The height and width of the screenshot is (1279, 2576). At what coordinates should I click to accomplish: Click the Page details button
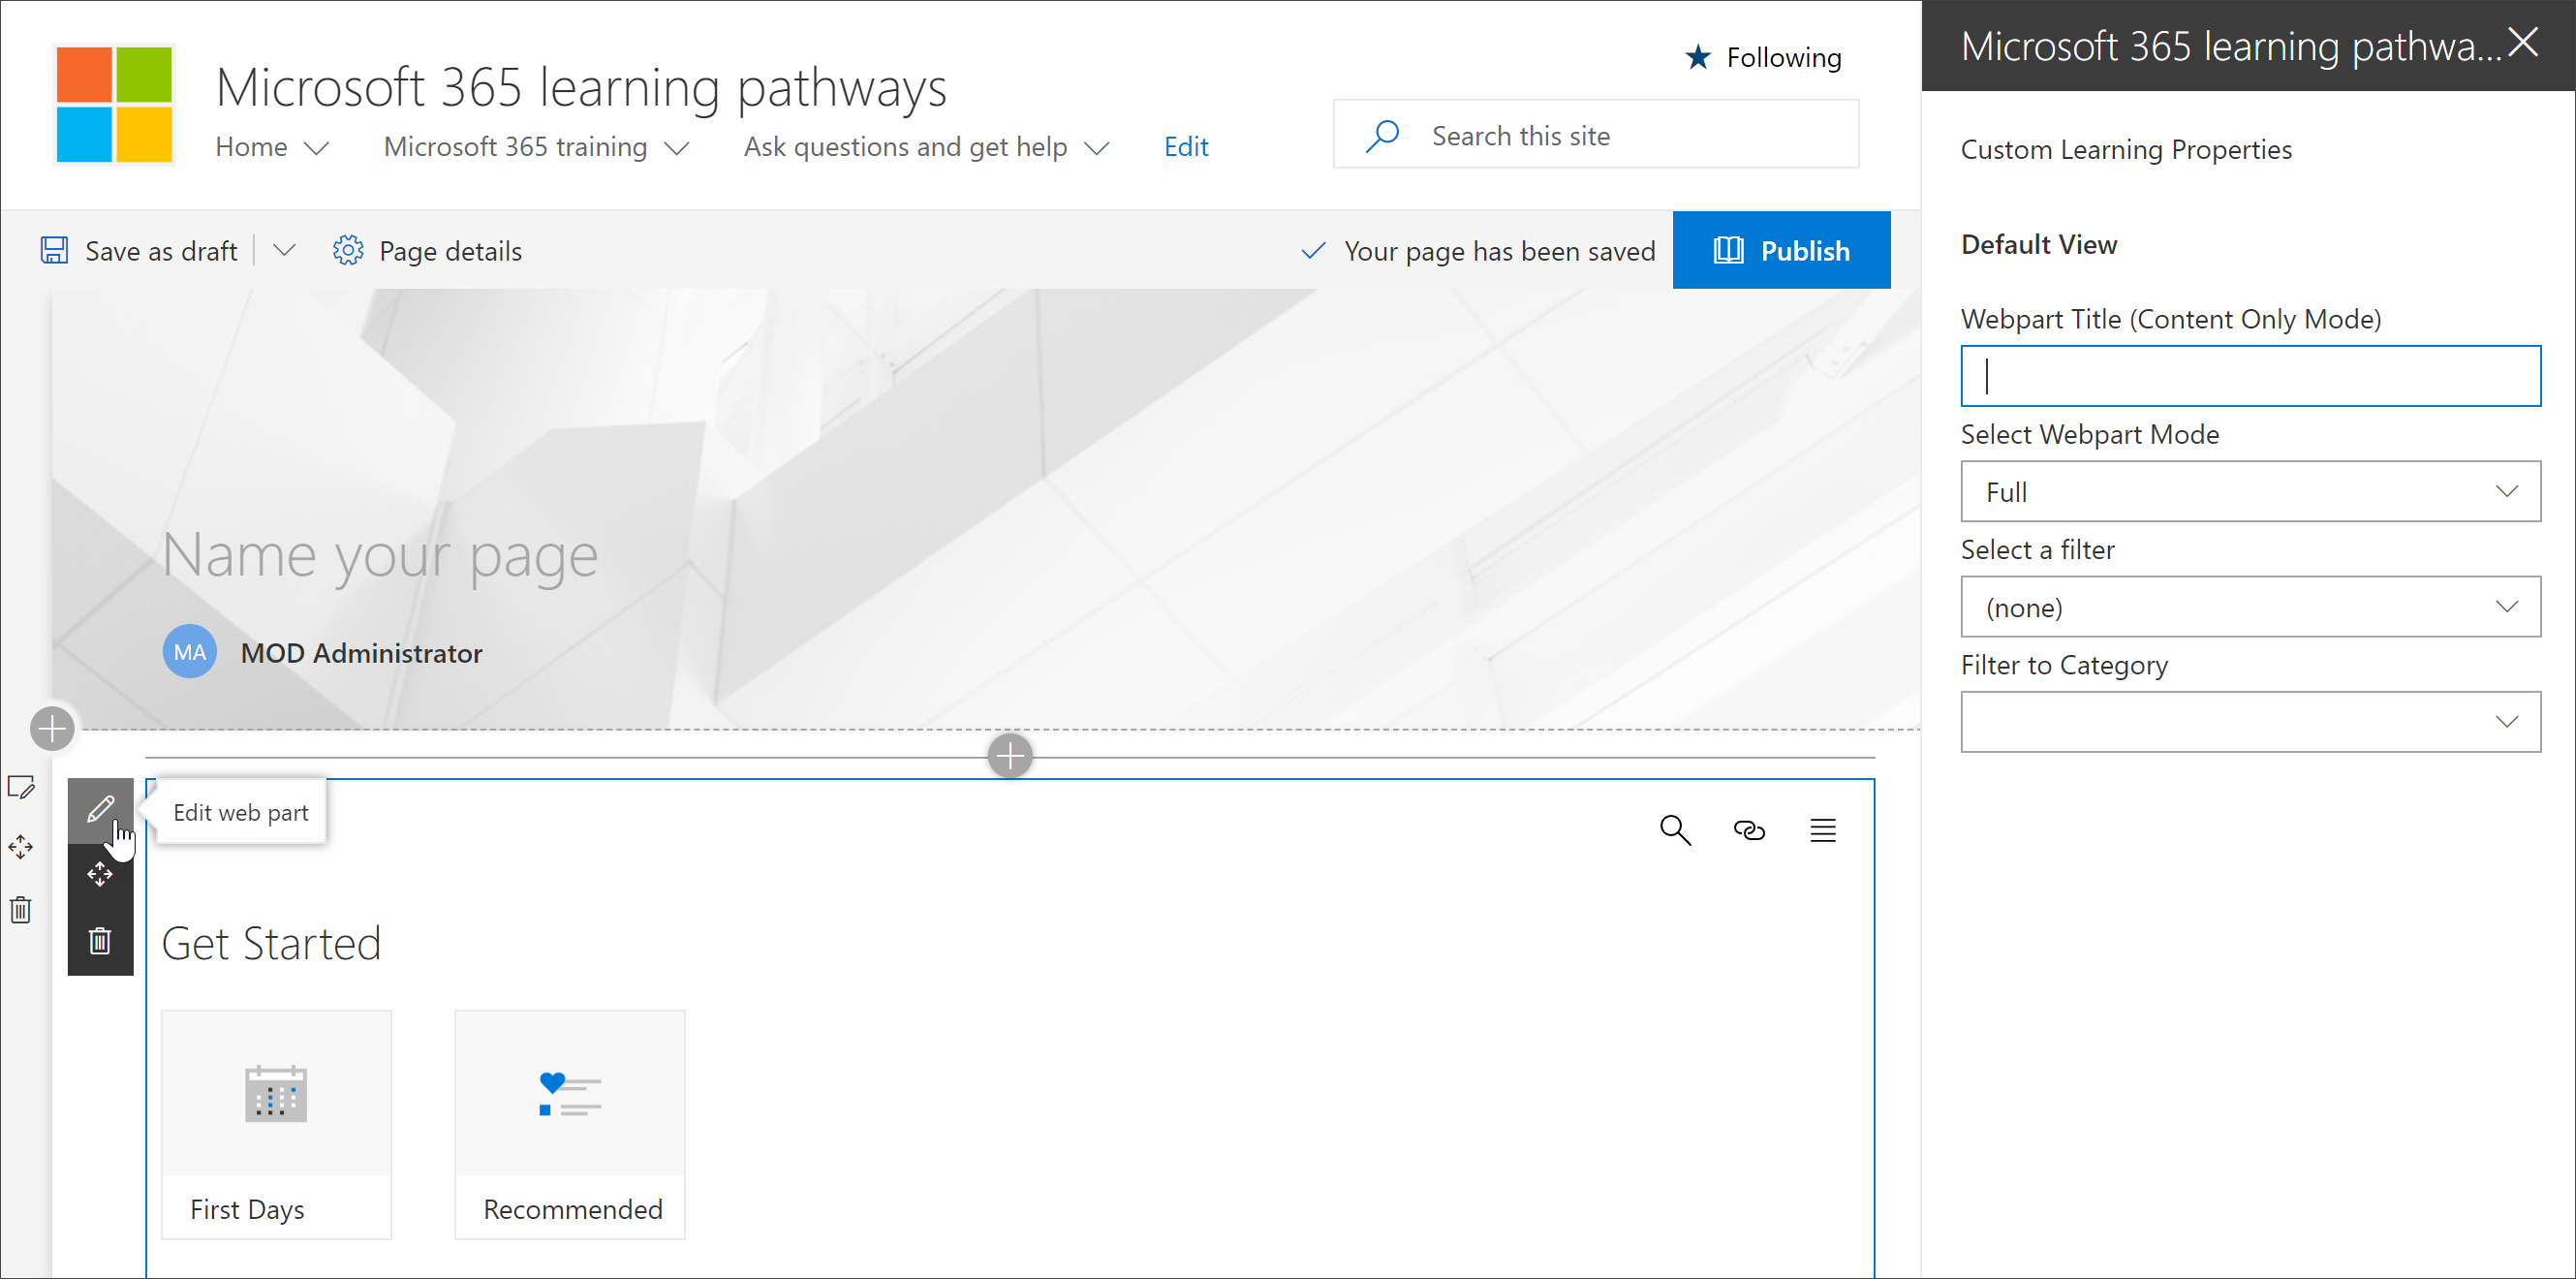[x=427, y=250]
